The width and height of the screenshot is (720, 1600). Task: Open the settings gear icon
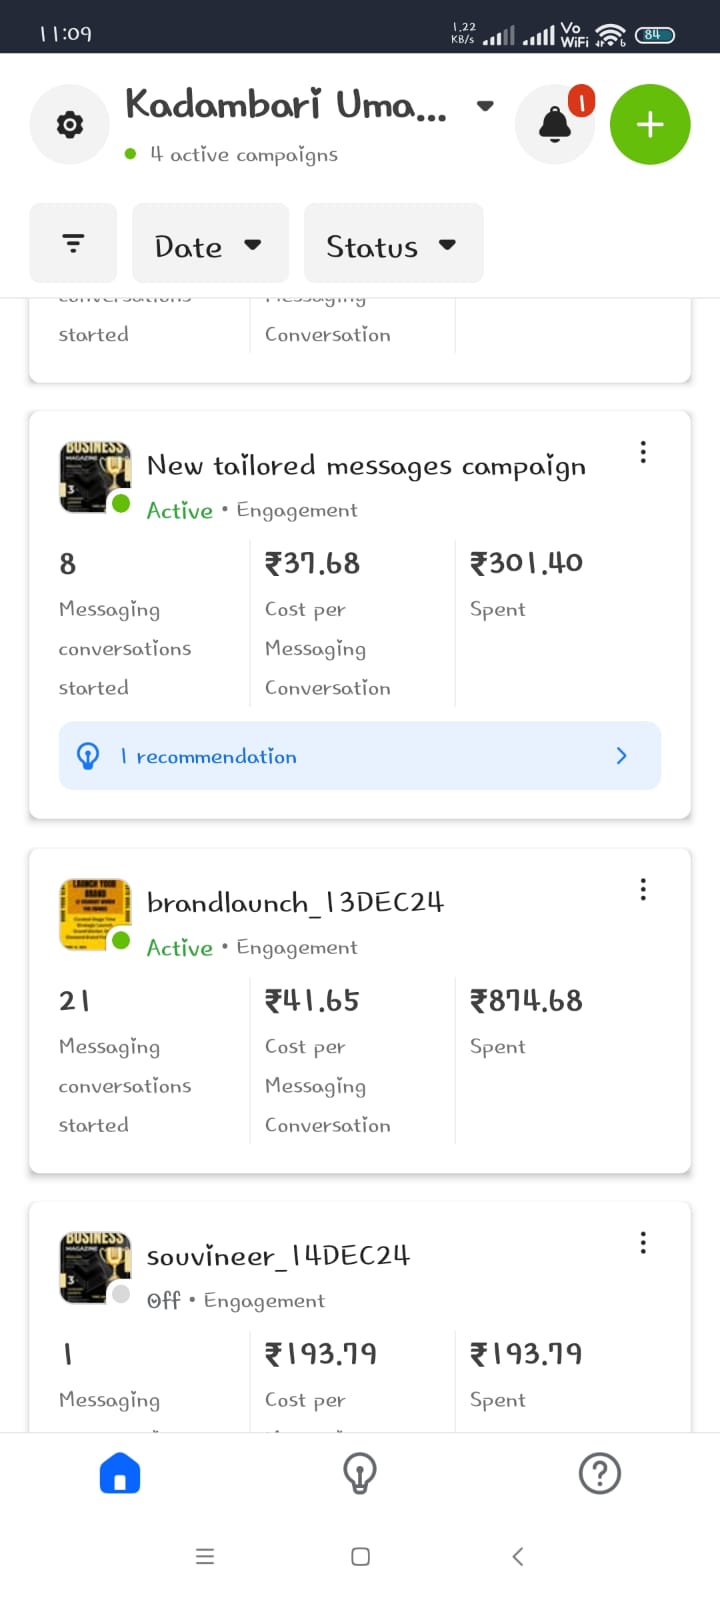(69, 125)
